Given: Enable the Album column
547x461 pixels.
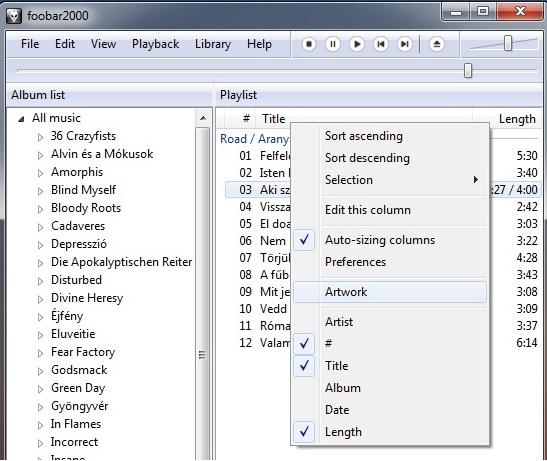Looking at the screenshot, I should pos(390,388).
